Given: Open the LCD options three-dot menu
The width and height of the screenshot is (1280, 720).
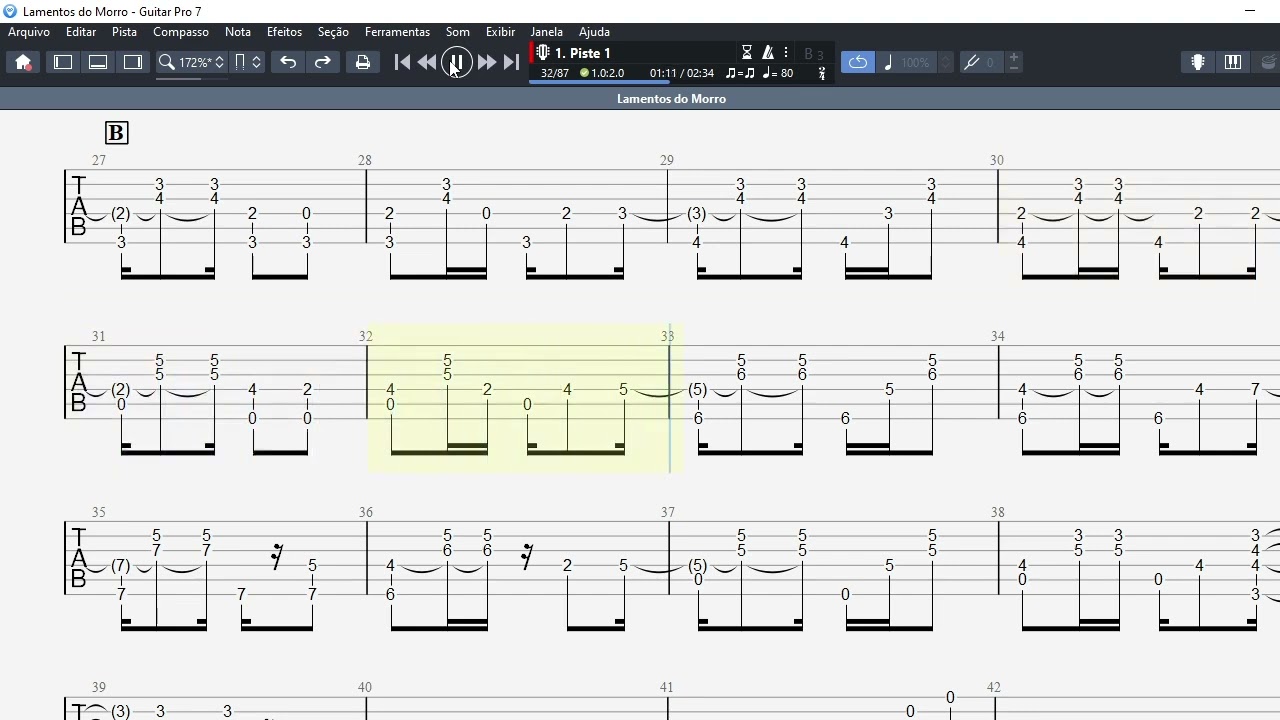Looking at the screenshot, I should tap(786, 53).
